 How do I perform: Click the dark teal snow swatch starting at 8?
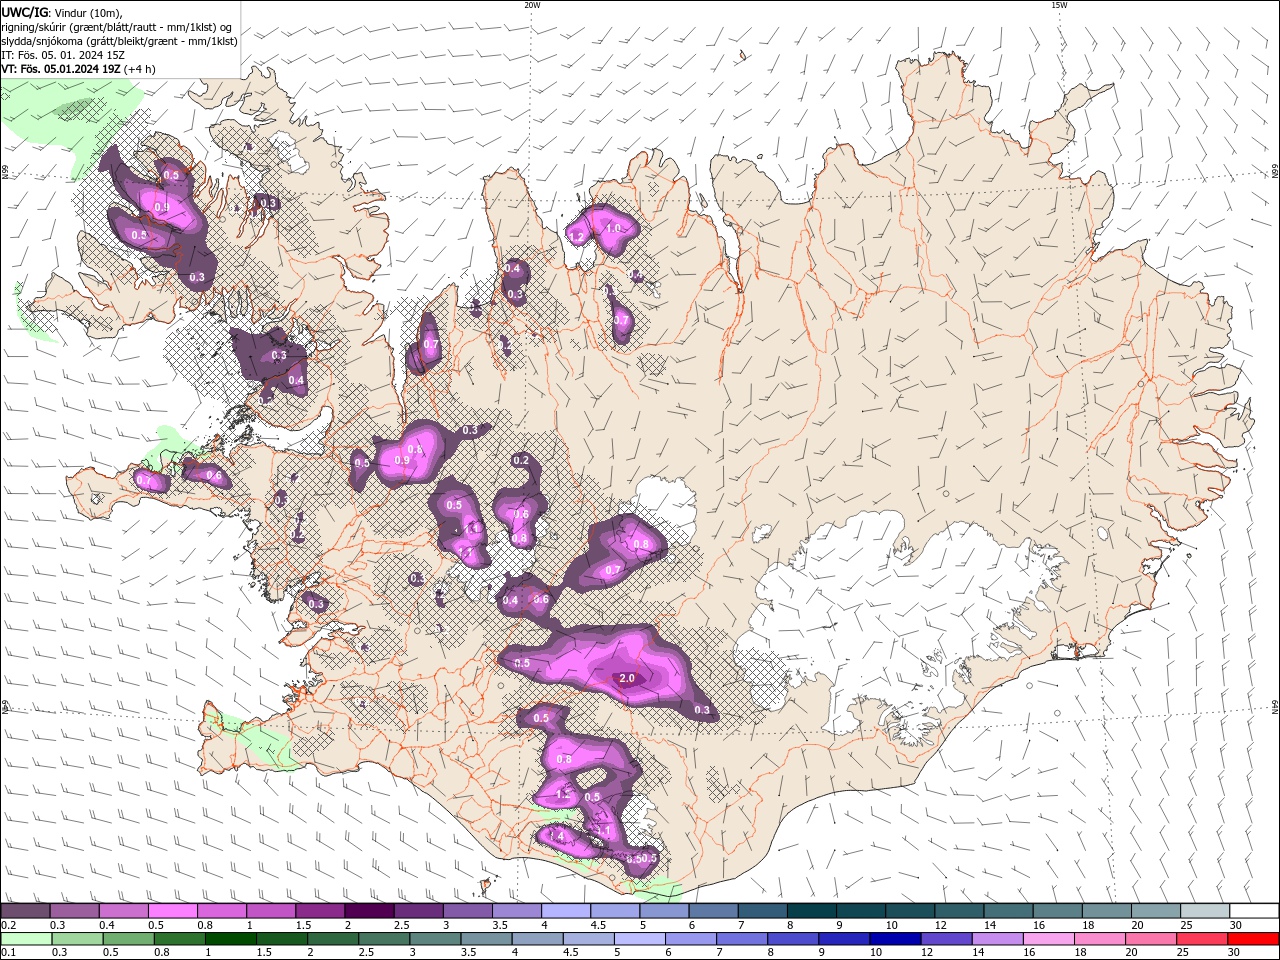click(x=811, y=911)
